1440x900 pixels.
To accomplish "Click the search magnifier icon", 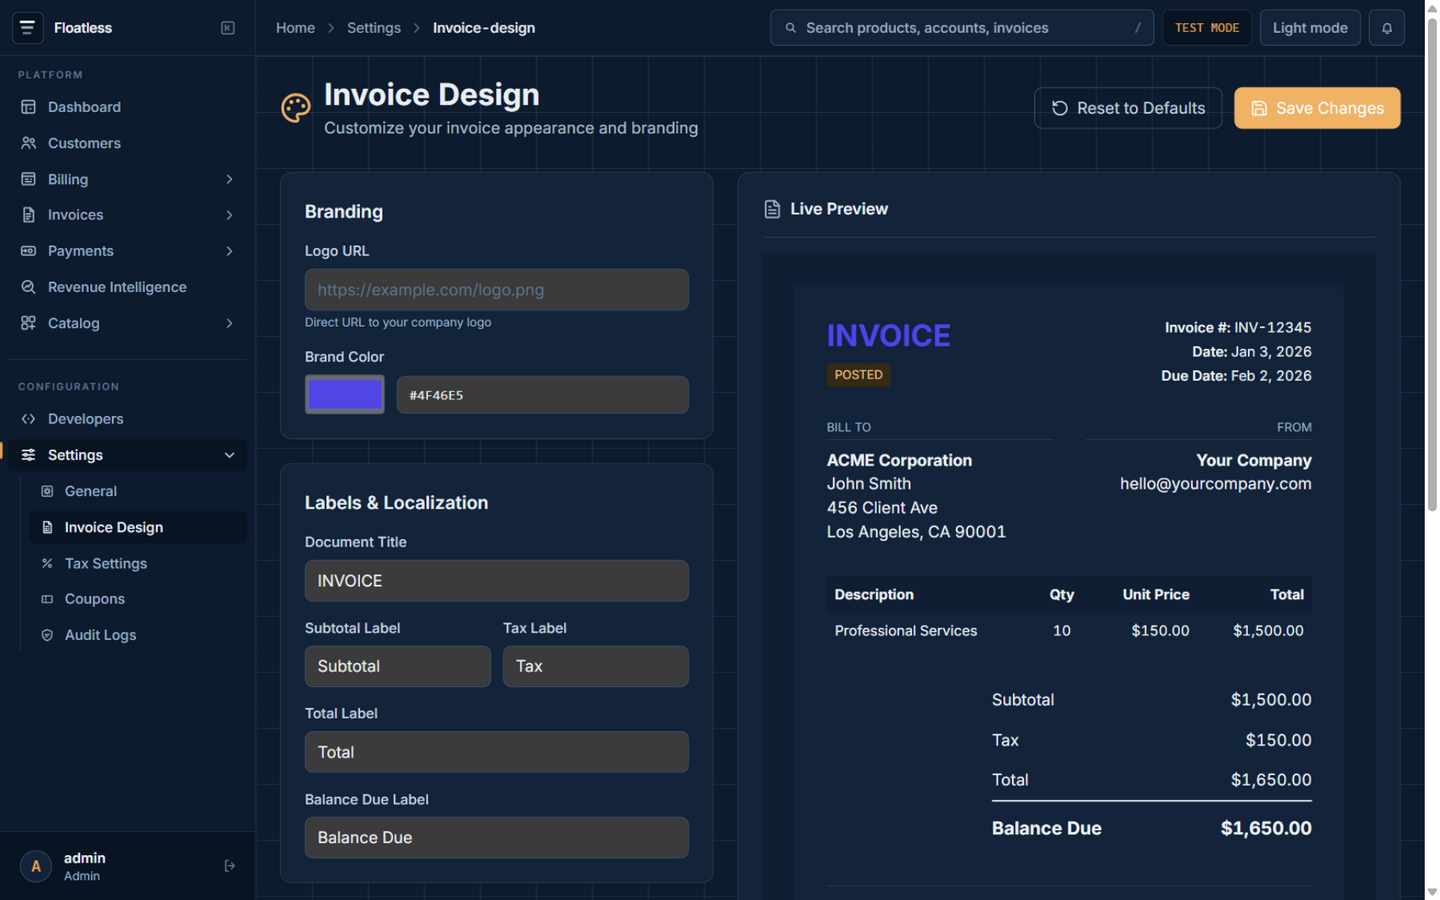I will point(791,28).
